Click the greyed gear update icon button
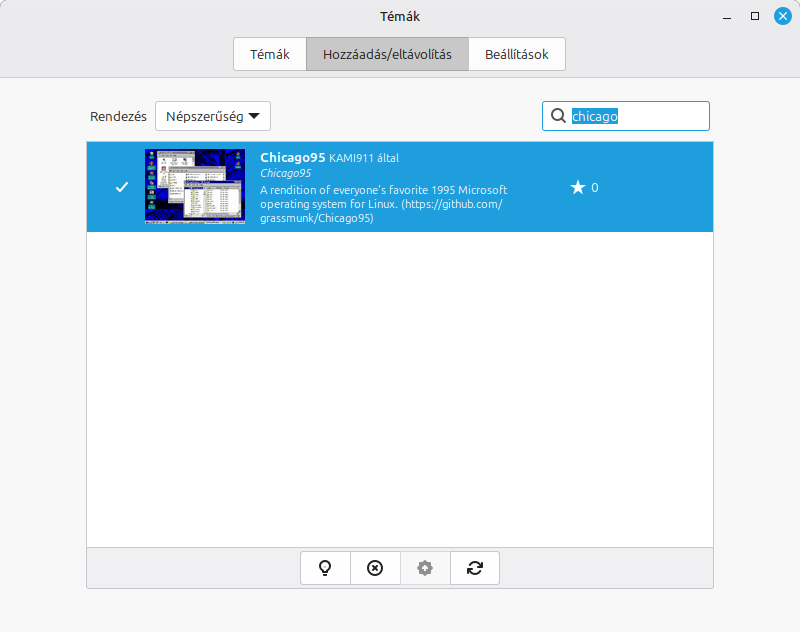Screen dimensions: 800x632 (425, 568)
